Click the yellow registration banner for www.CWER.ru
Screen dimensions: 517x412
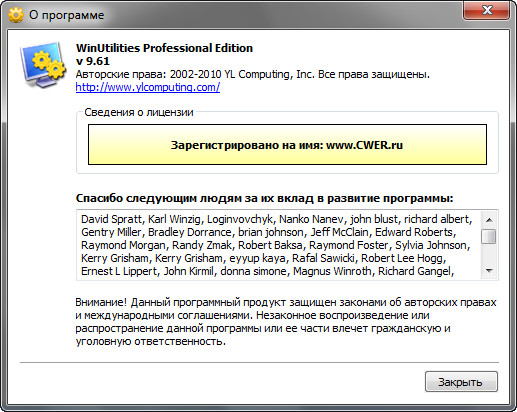287,145
